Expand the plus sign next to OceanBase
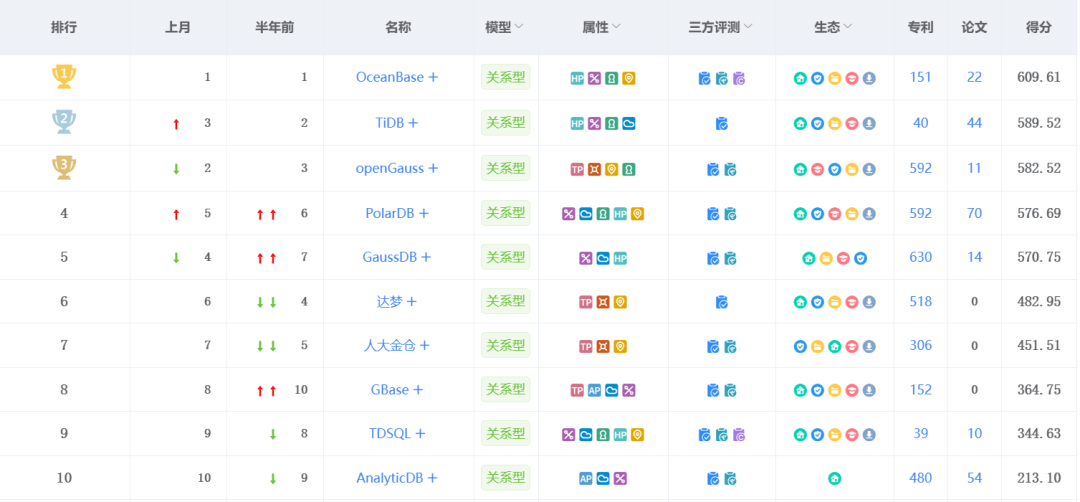 pos(433,78)
